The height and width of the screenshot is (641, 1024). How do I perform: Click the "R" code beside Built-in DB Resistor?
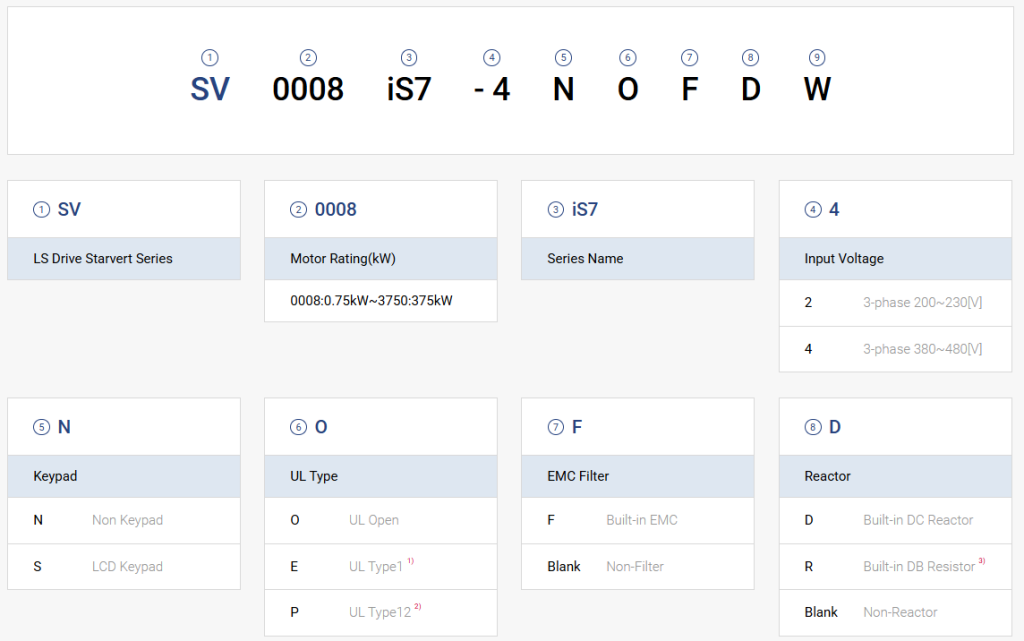pyautogui.click(x=808, y=567)
